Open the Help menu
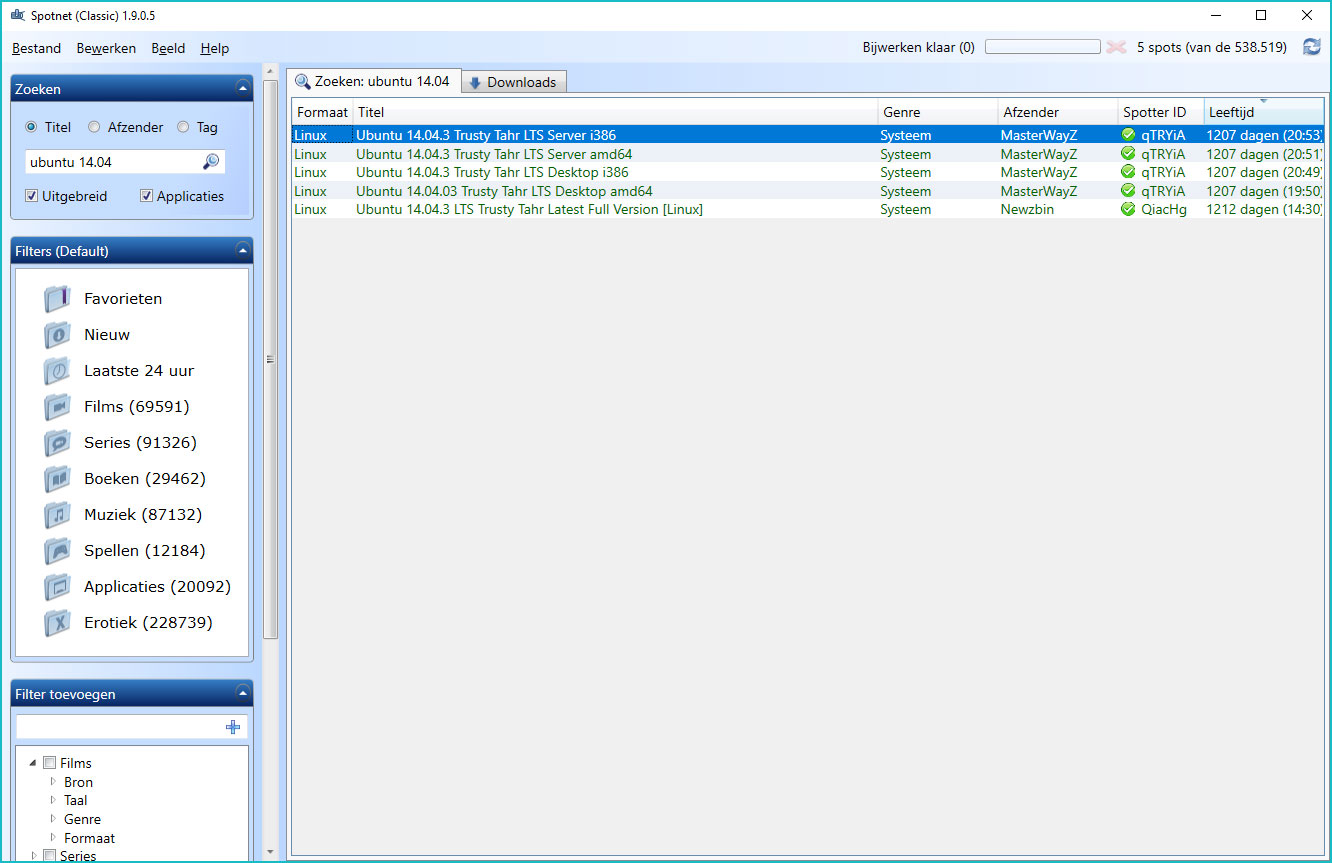The image size is (1332, 863). pyautogui.click(x=214, y=48)
